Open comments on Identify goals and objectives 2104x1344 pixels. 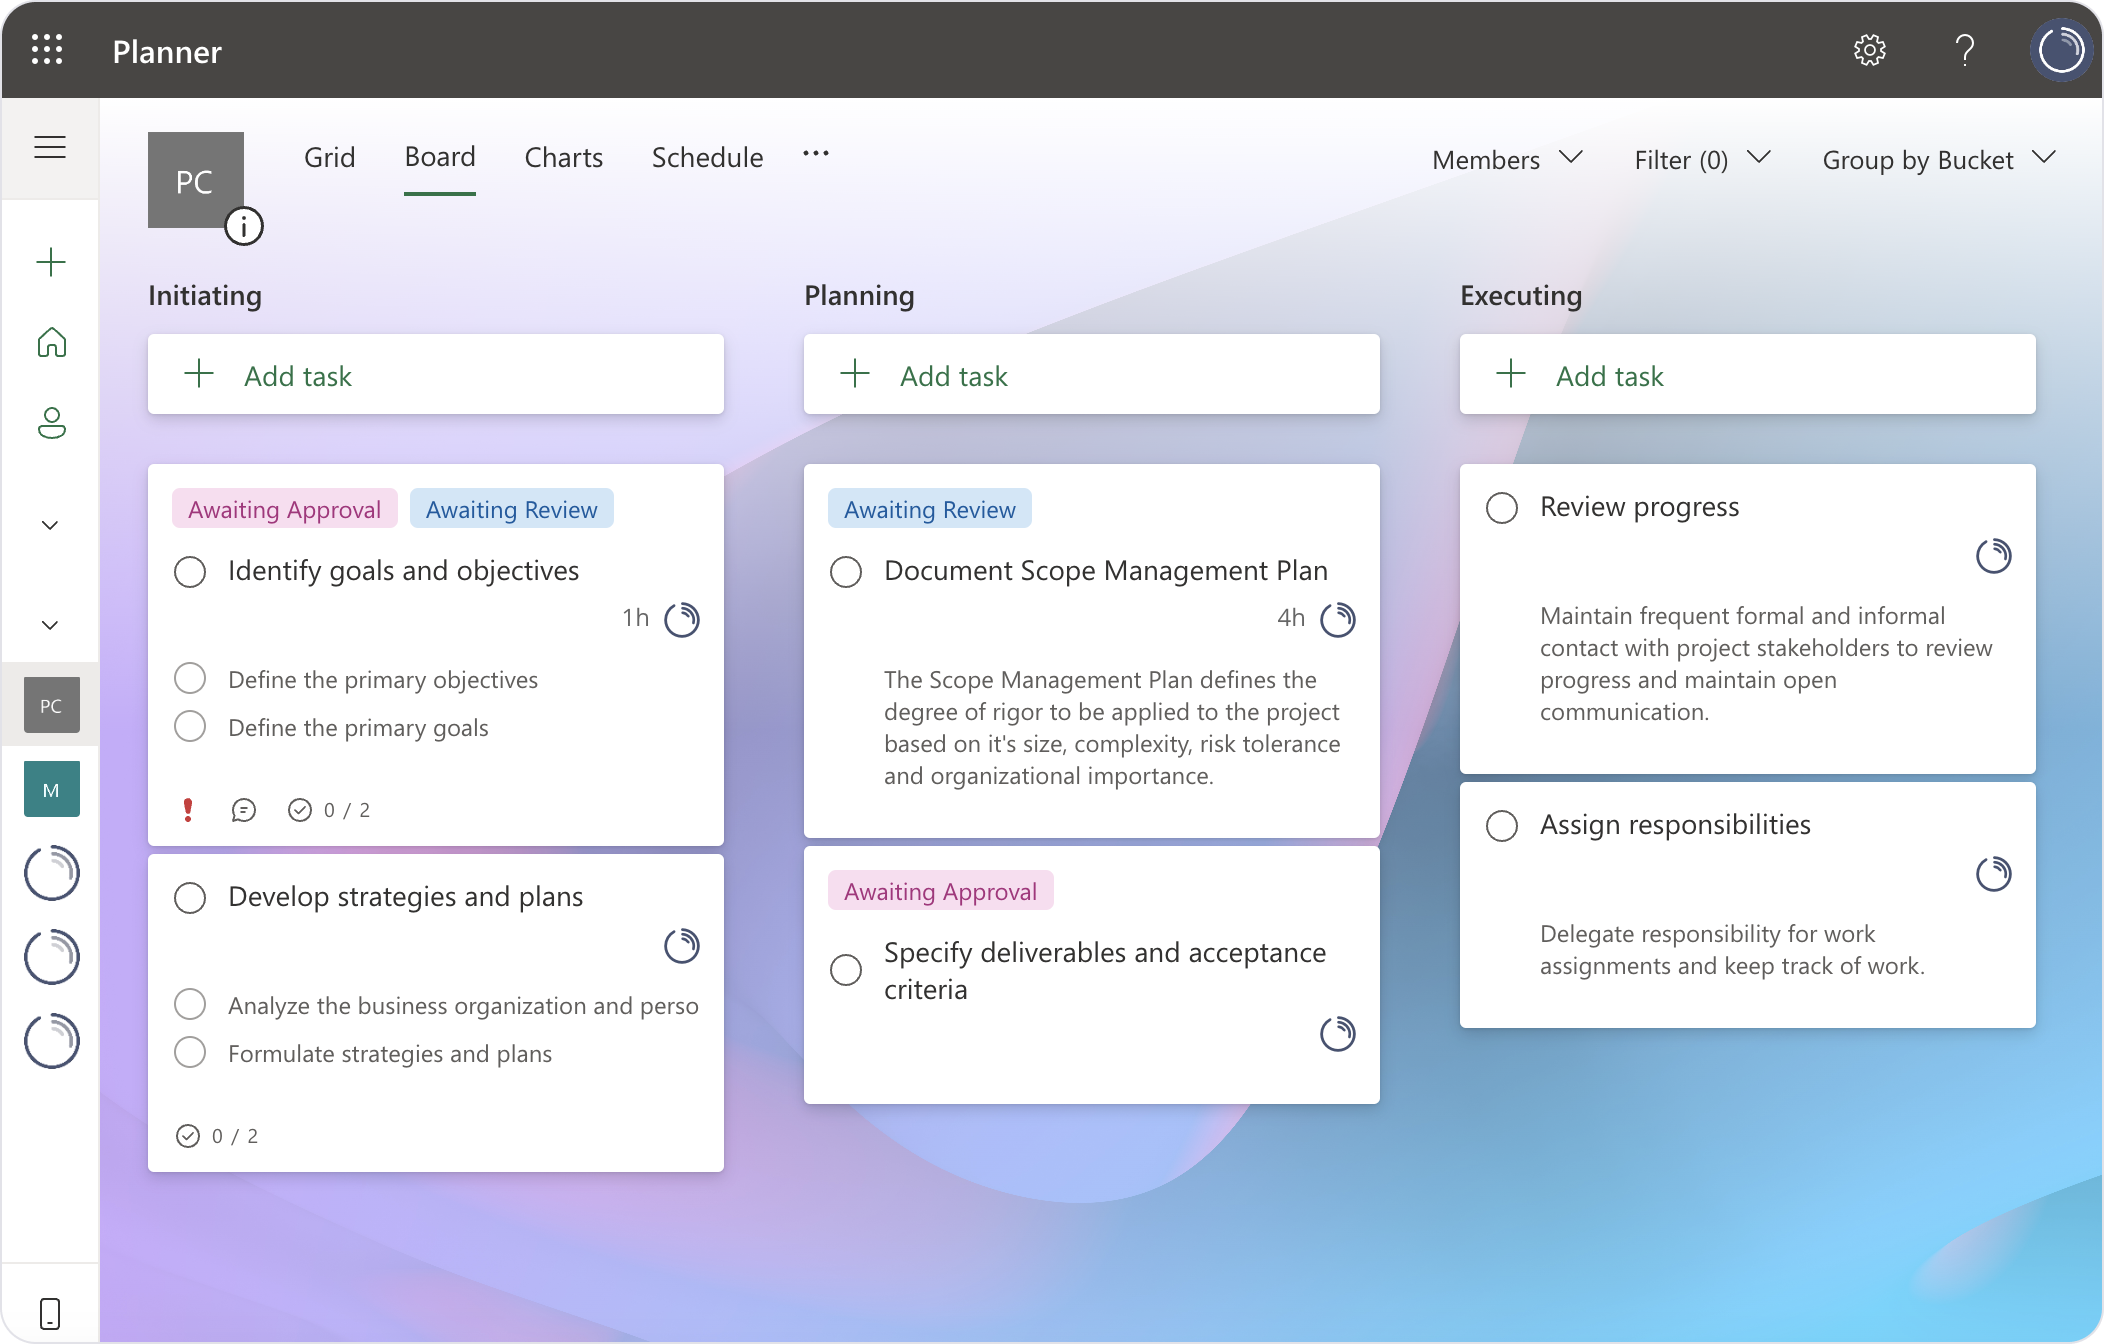[x=243, y=810]
